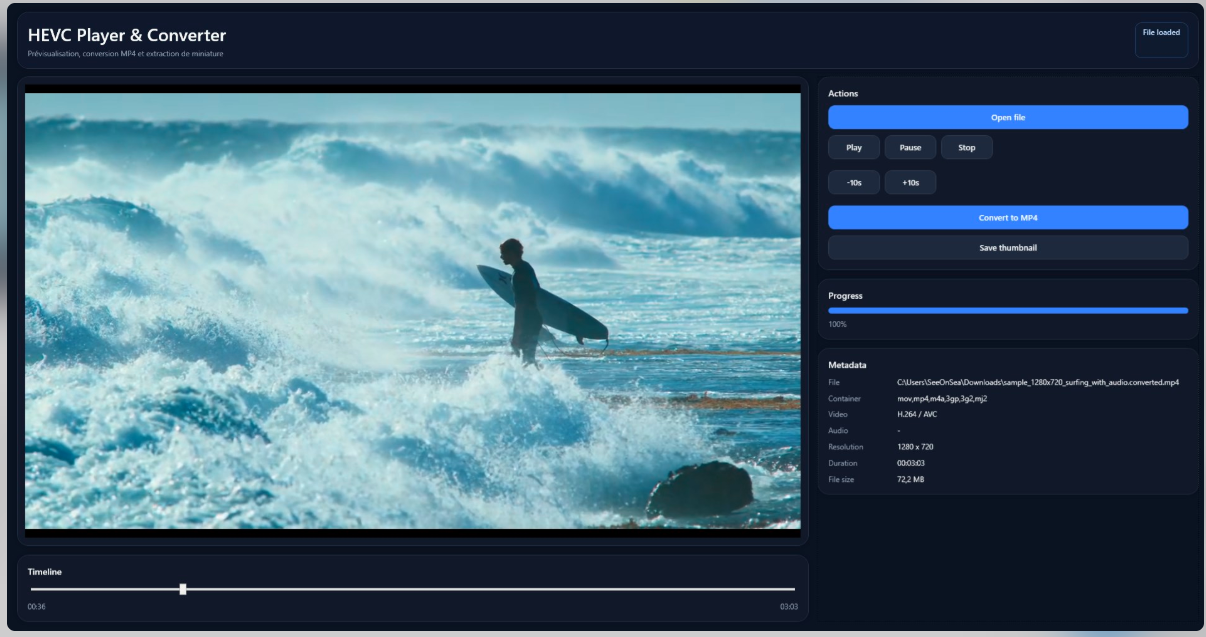The width and height of the screenshot is (1206, 637).
Task: Stop the video playback
Action: tap(966, 147)
